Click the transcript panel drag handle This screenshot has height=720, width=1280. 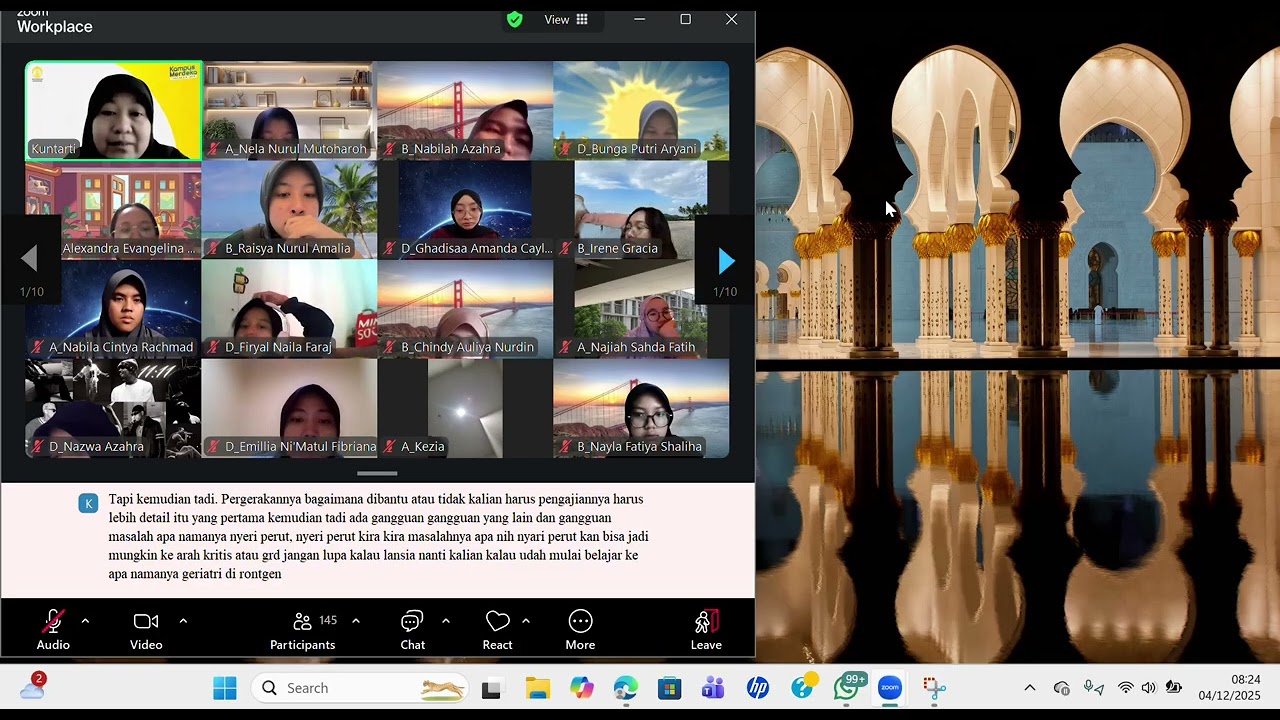click(377, 473)
